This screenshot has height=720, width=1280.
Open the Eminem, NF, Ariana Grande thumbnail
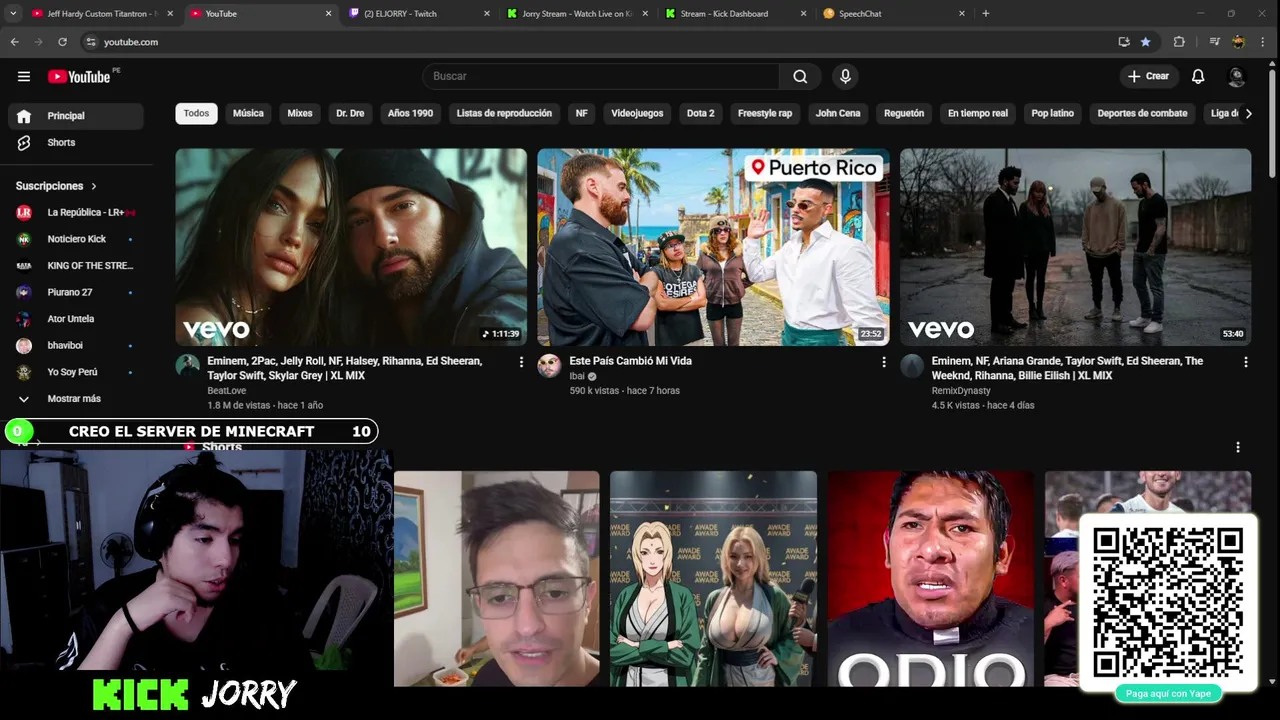[1075, 247]
